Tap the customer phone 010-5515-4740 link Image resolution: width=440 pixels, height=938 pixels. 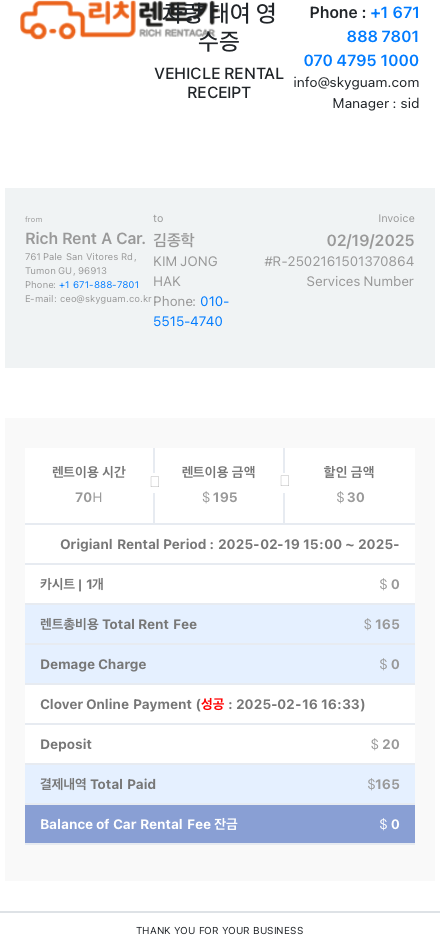[x=191, y=311]
